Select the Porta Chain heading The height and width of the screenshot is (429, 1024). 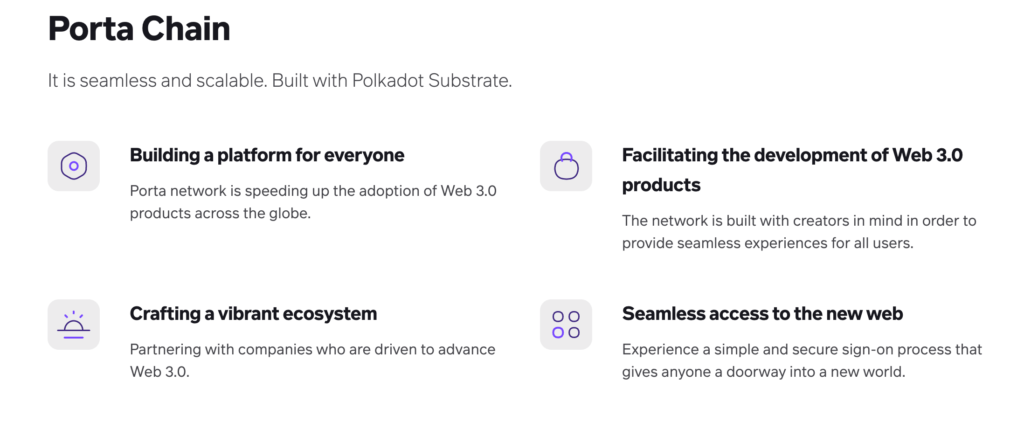point(139,29)
